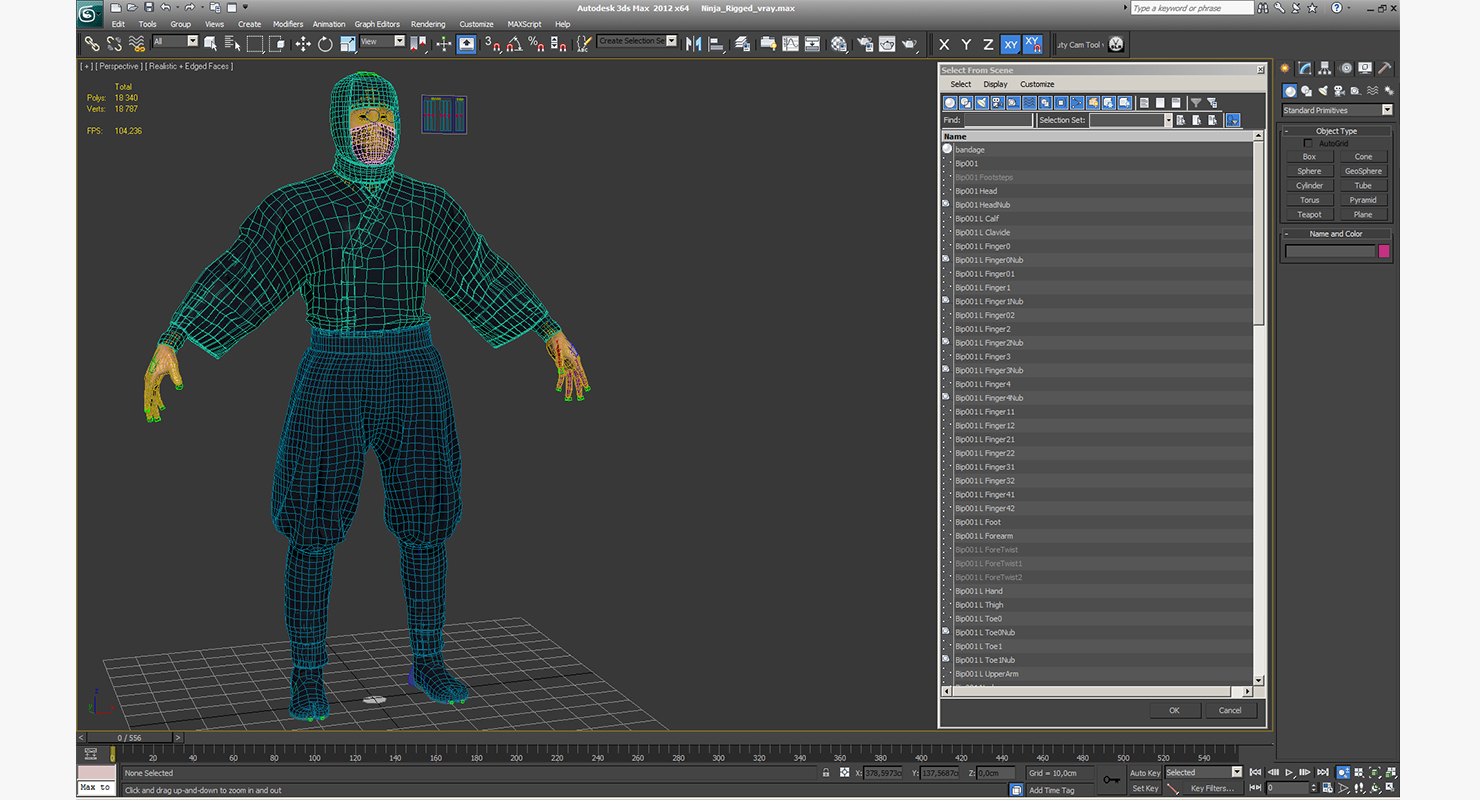Toggle 3D Snaps on the toolbar

point(492,44)
